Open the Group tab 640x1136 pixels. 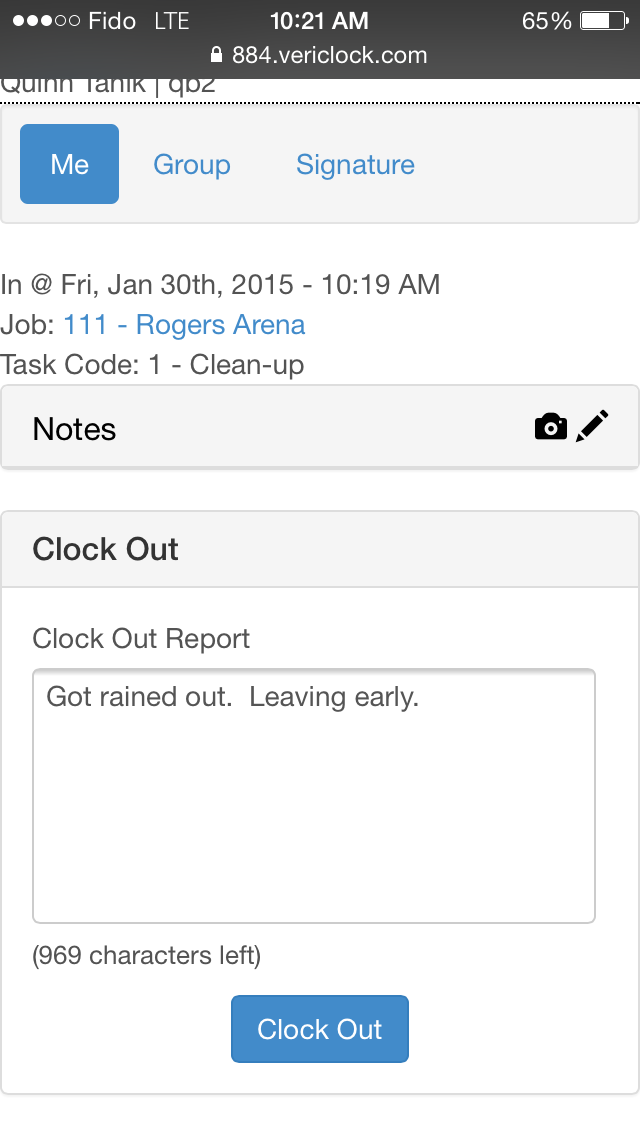[192, 164]
